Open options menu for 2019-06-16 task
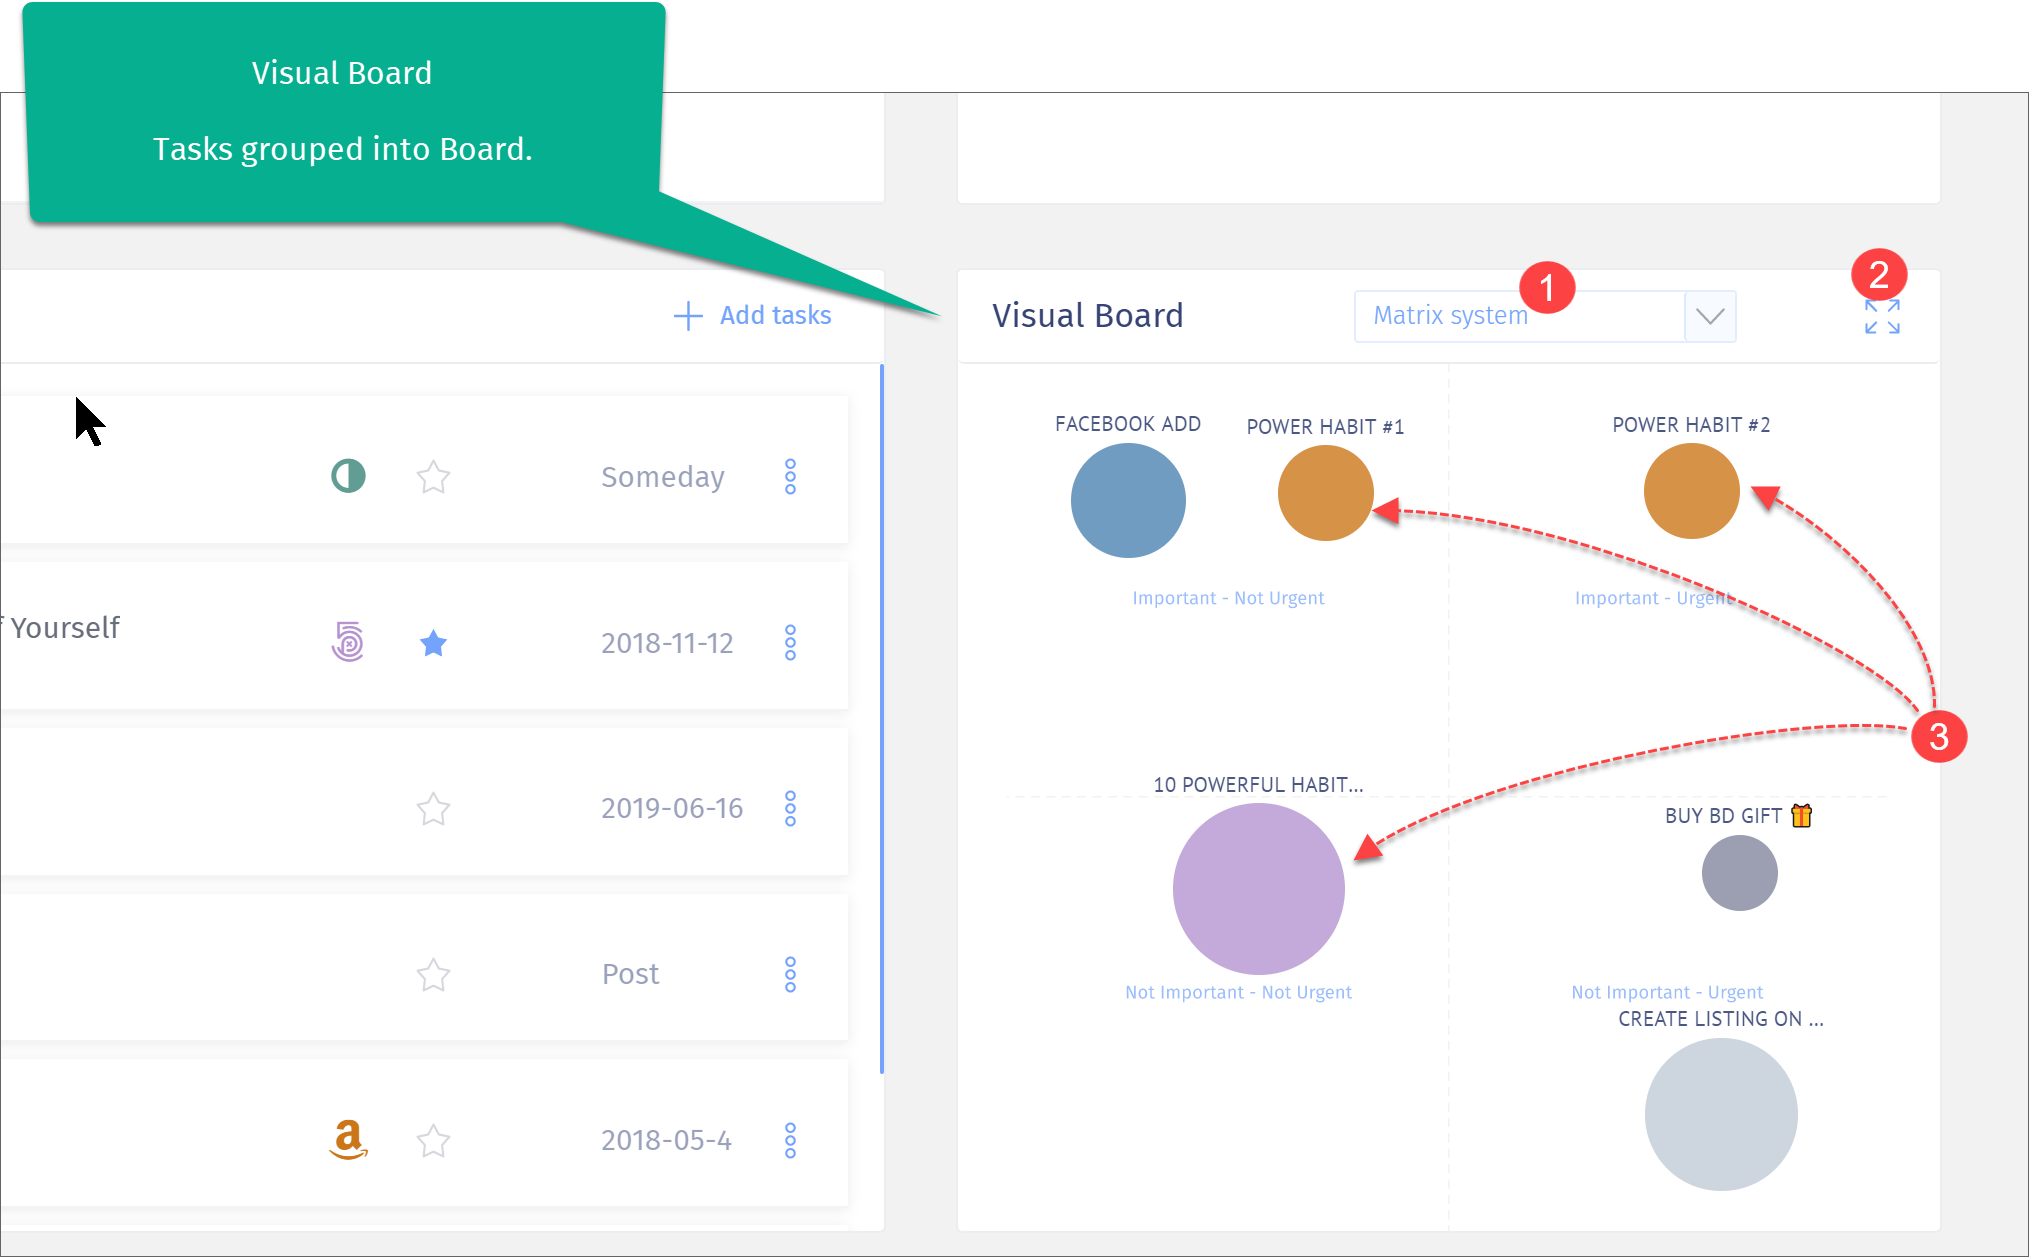The height and width of the screenshot is (1257, 2029). click(790, 809)
